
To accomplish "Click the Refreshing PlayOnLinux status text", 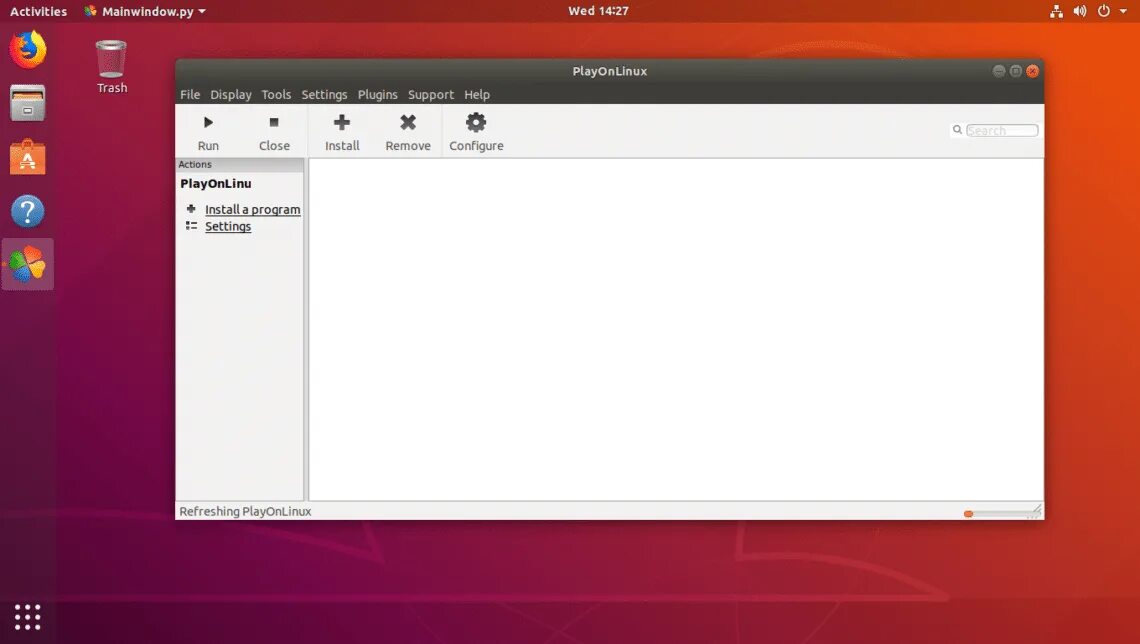I will 245,511.
